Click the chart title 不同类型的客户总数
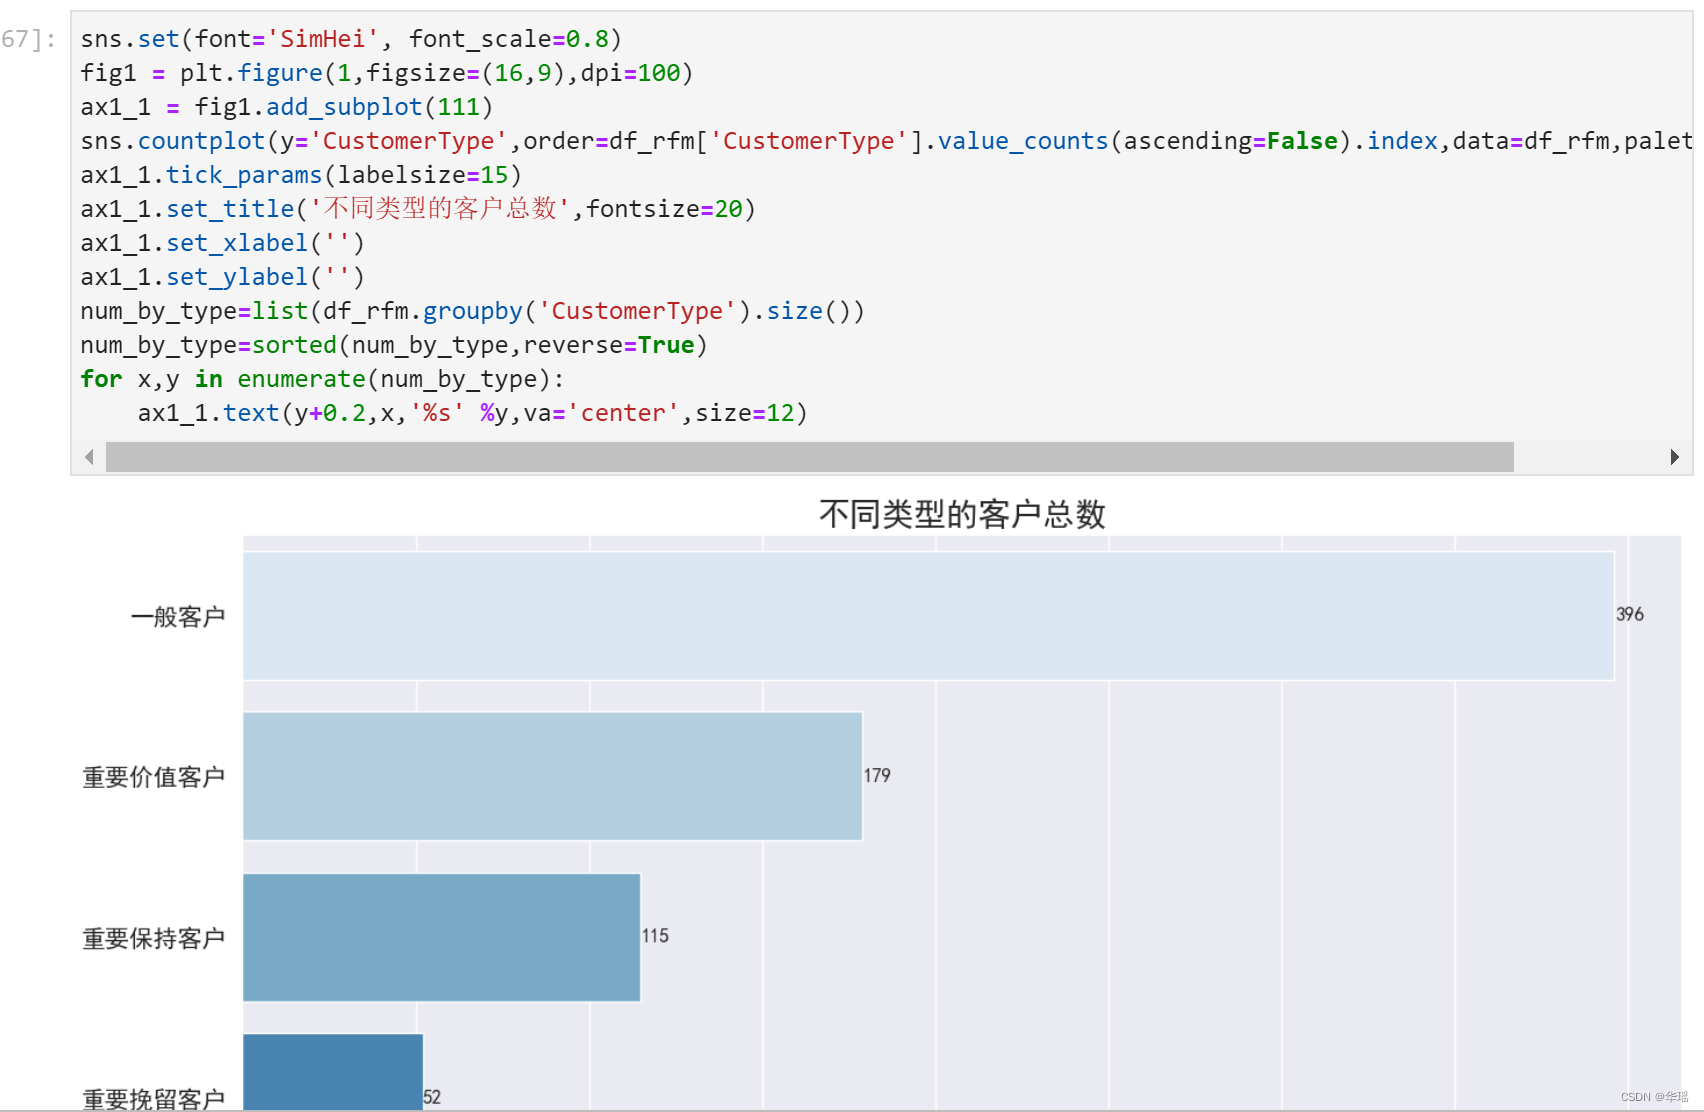The image size is (1704, 1112). click(x=963, y=513)
